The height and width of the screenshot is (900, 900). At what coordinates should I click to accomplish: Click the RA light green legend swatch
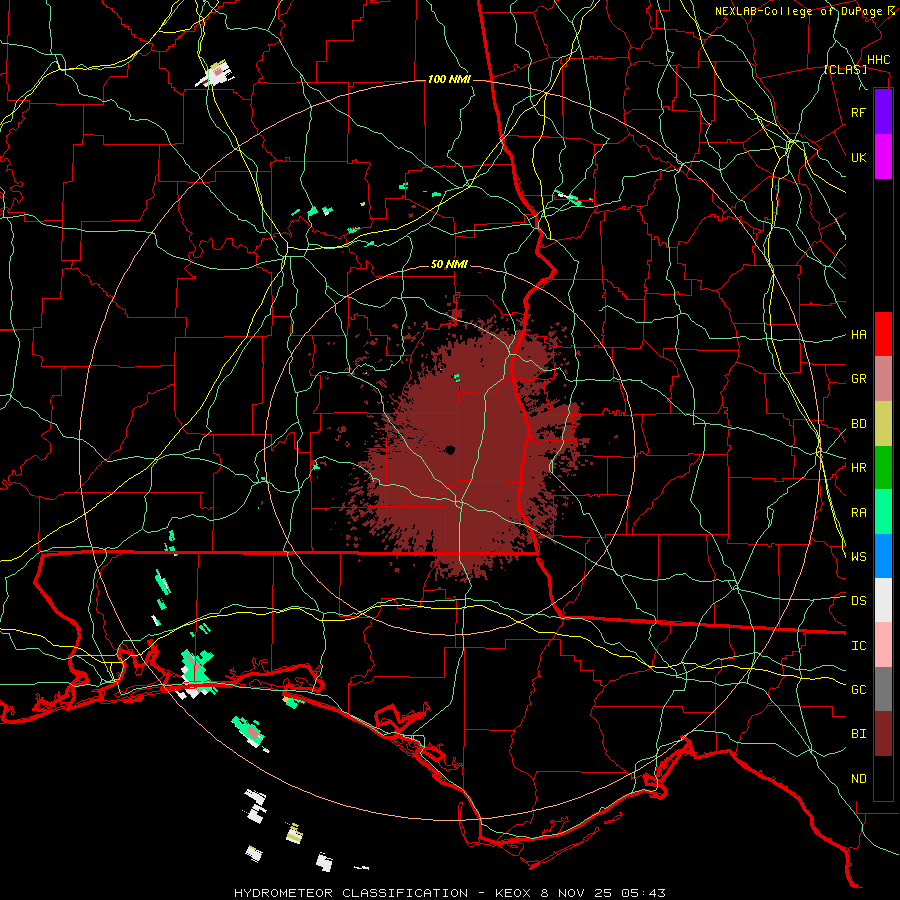click(883, 512)
